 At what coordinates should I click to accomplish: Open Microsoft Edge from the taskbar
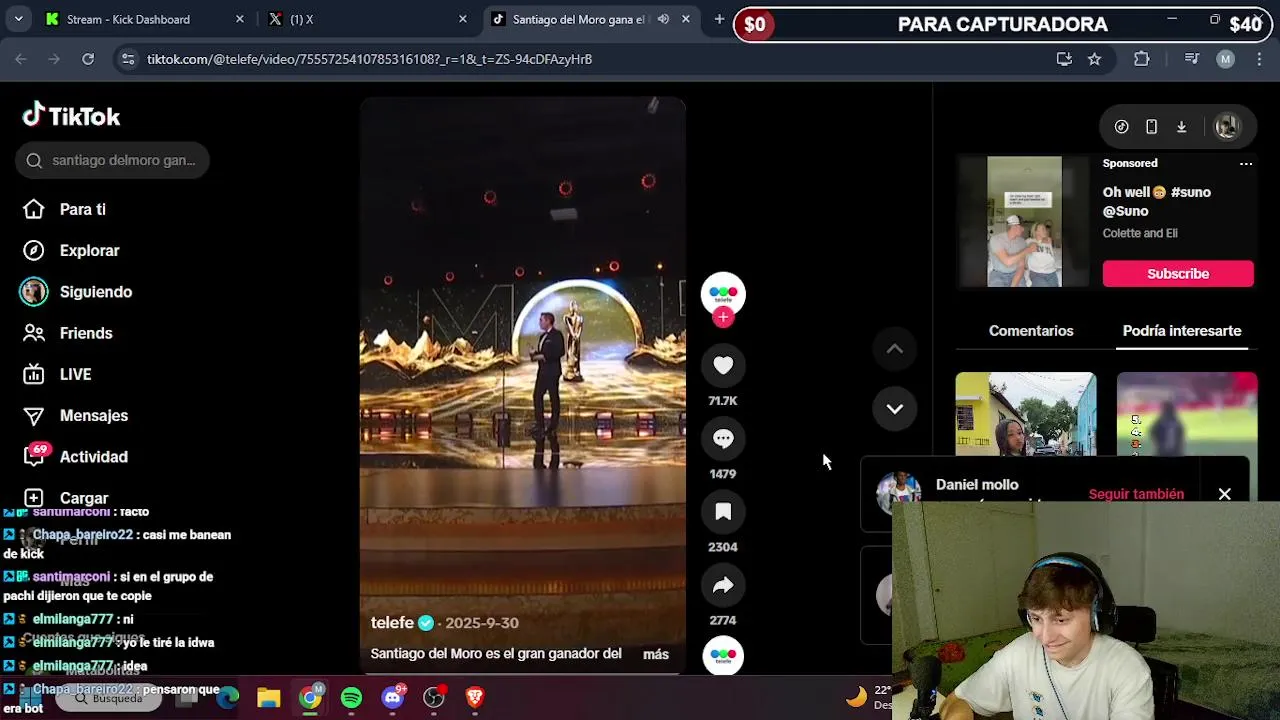coord(228,698)
